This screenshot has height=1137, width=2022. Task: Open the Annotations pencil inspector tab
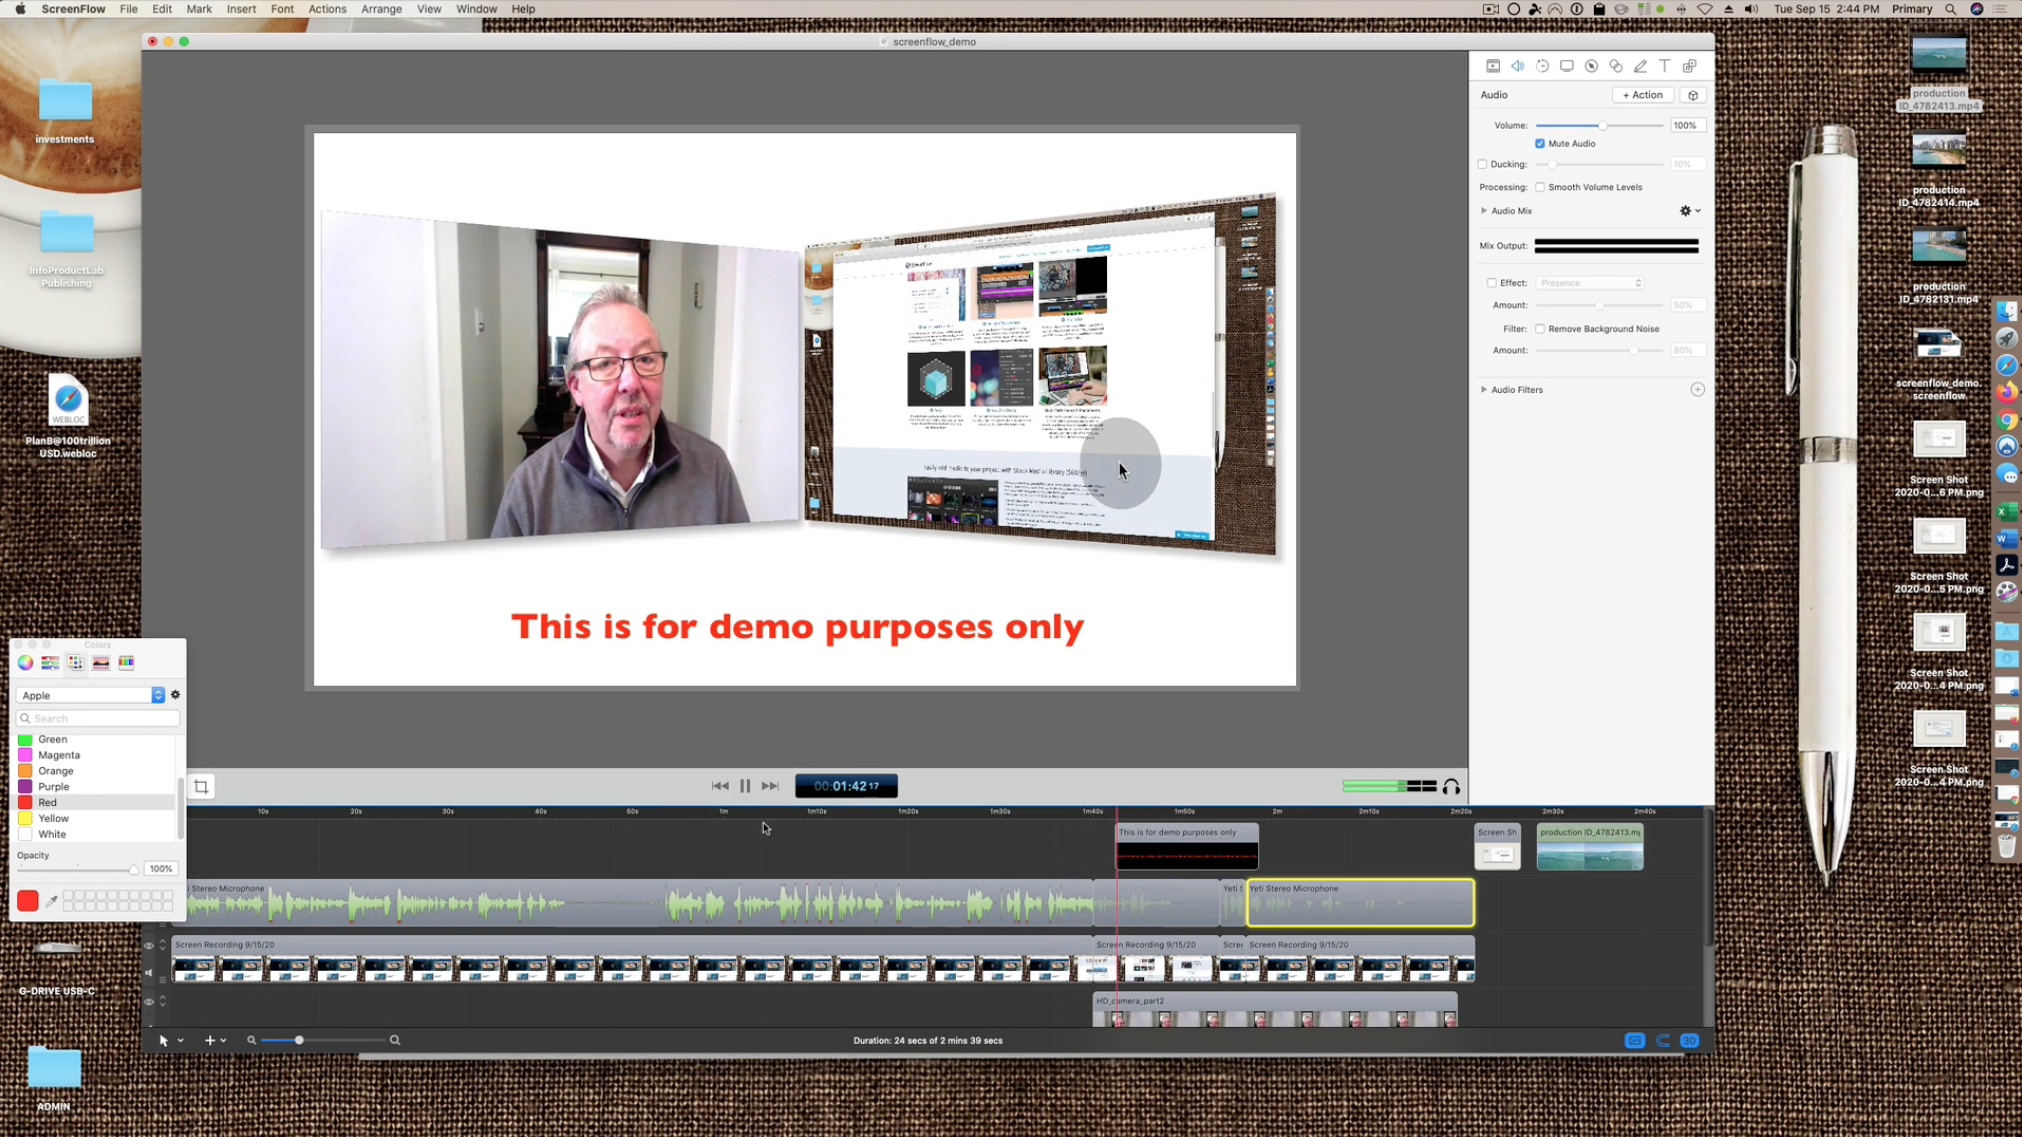[1640, 66]
